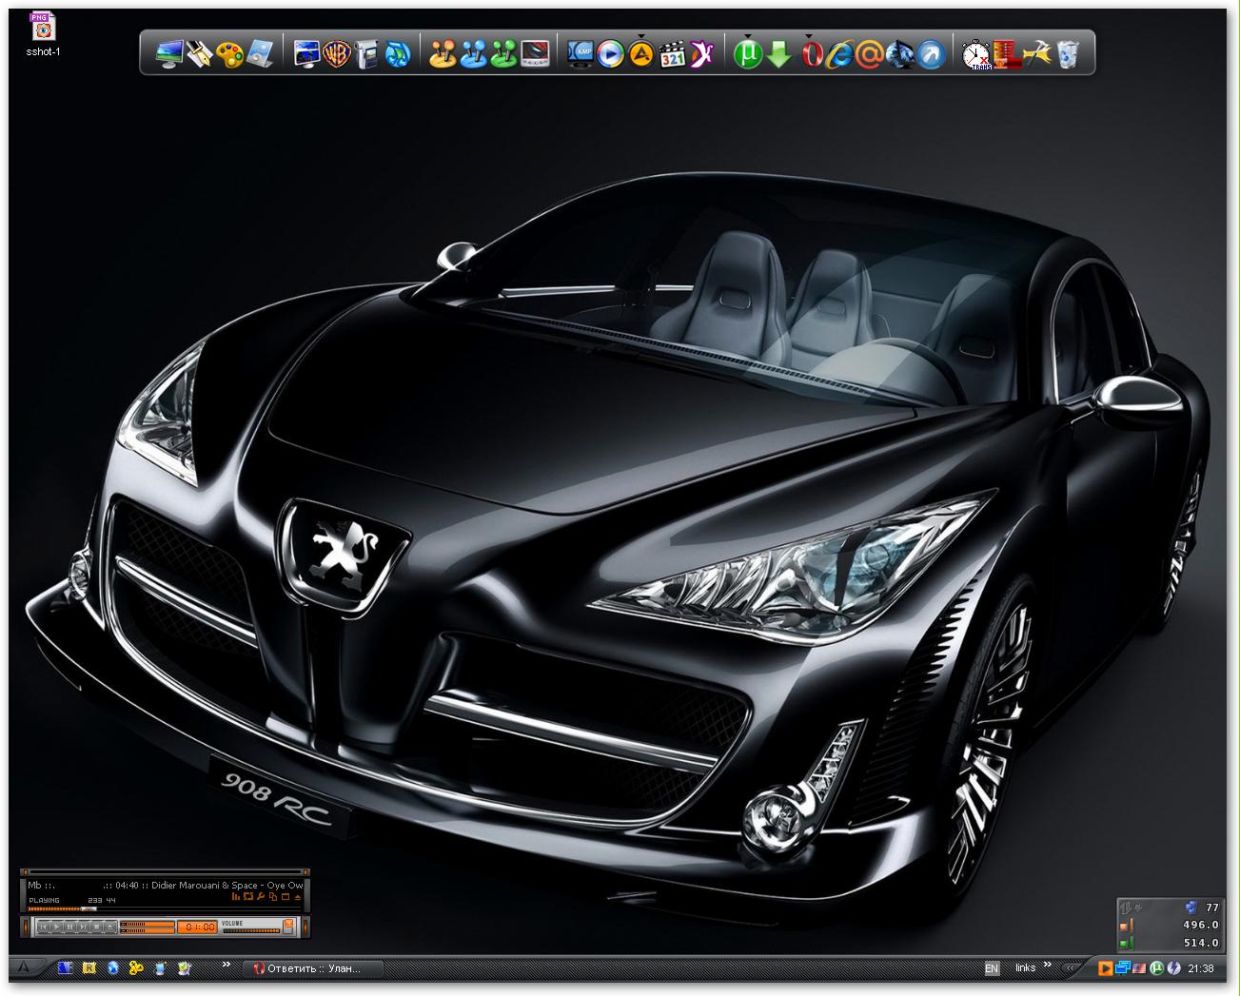This screenshot has width=1240, height=996.
Task: Toggle the player's equalizer bars icon
Action: pos(236,897)
